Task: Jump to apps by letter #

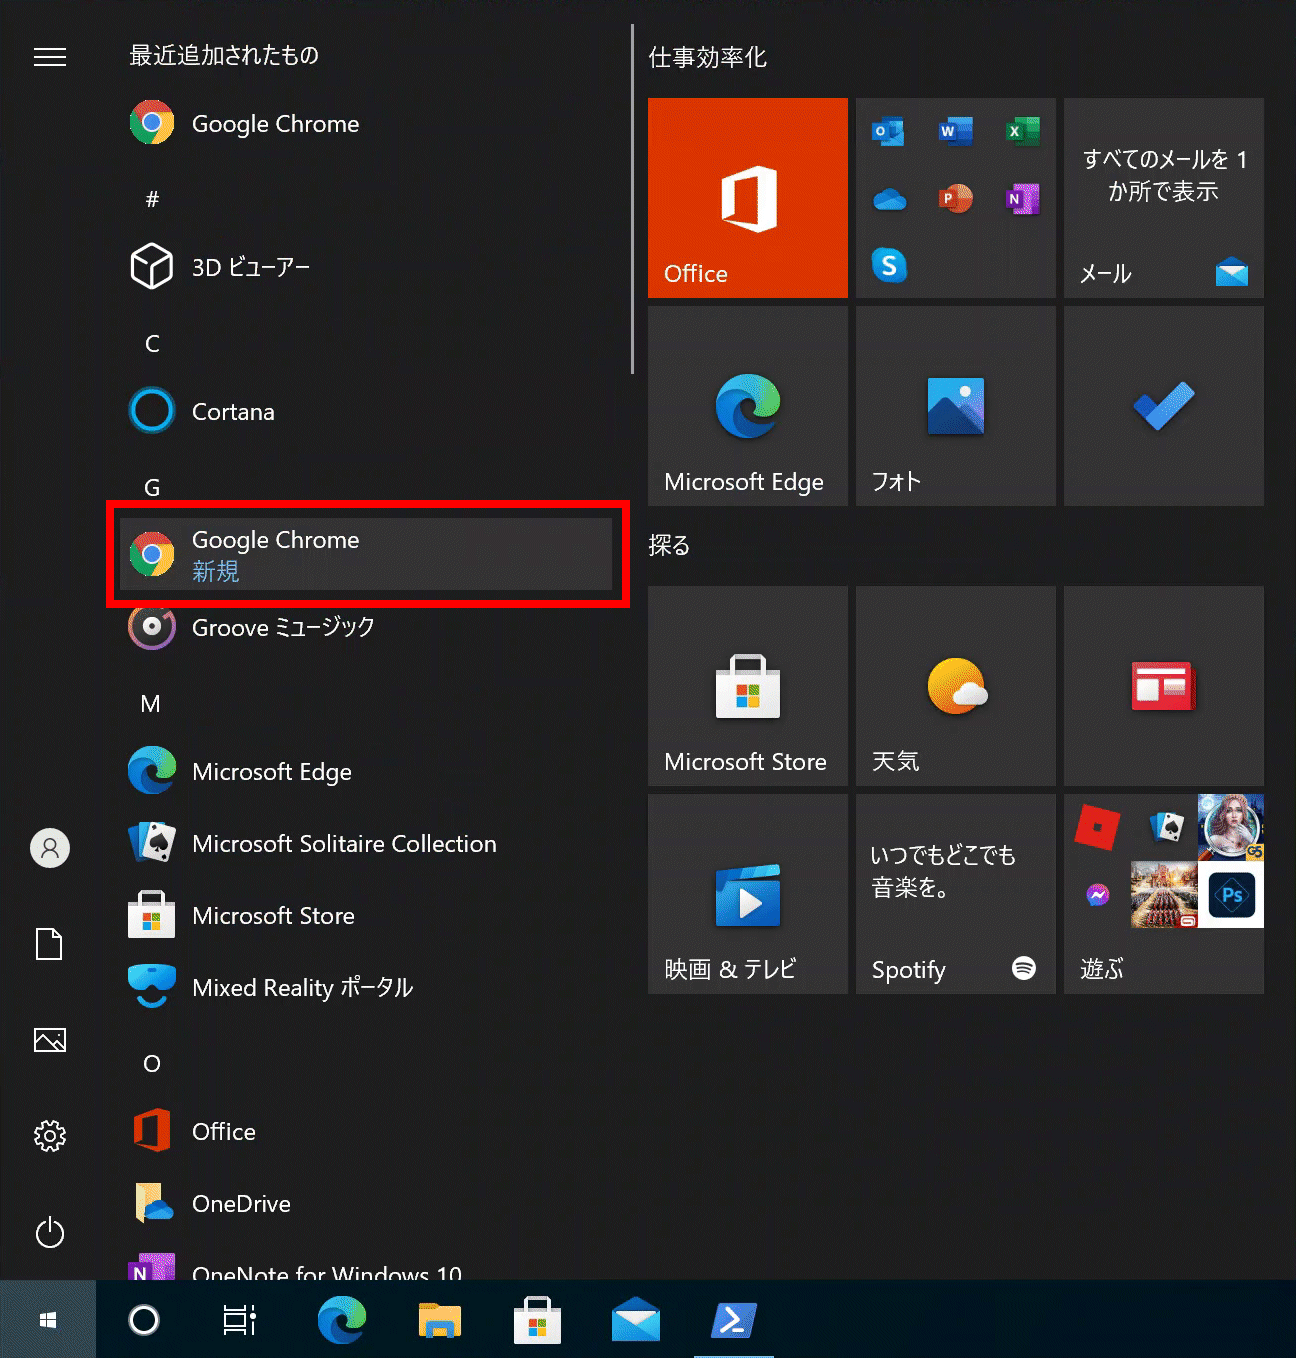Action: pos(152,199)
